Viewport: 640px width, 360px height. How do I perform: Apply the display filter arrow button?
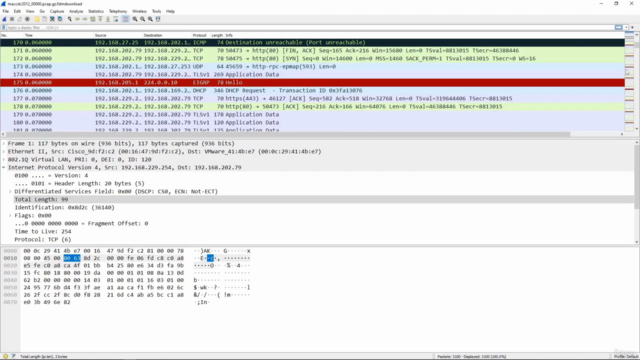click(618, 27)
